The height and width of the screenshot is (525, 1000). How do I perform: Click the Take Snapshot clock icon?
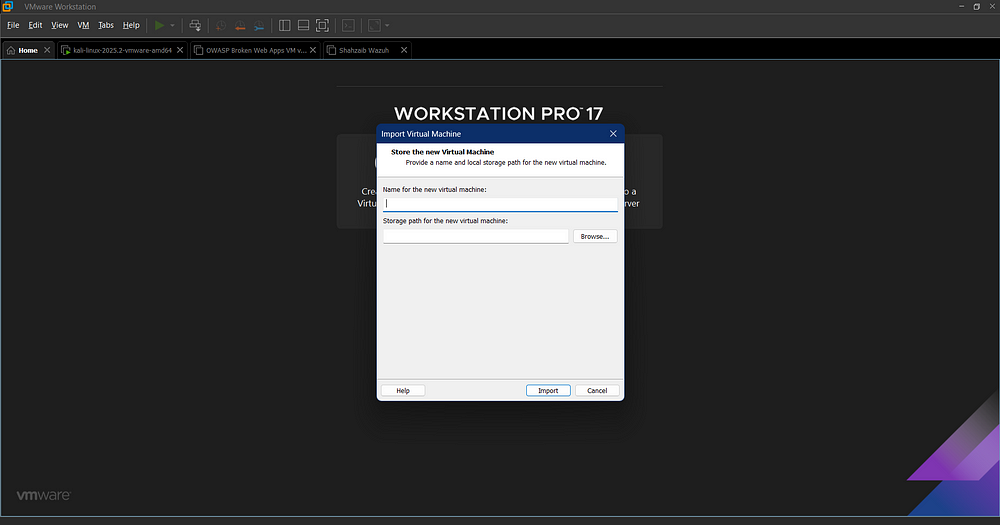(x=221, y=26)
